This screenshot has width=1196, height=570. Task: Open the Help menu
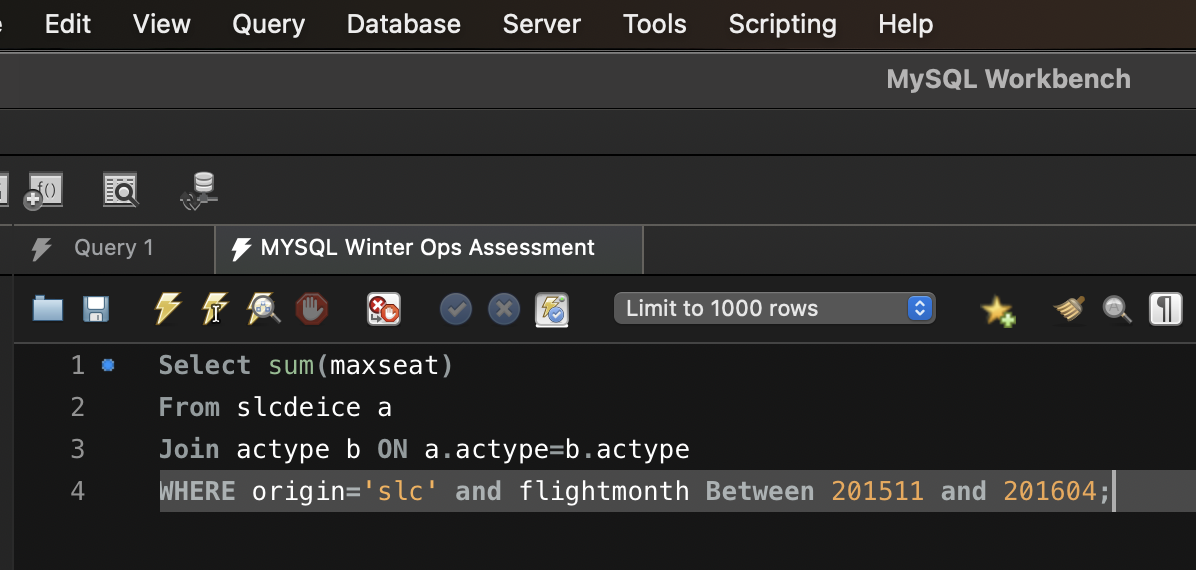point(905,24)
